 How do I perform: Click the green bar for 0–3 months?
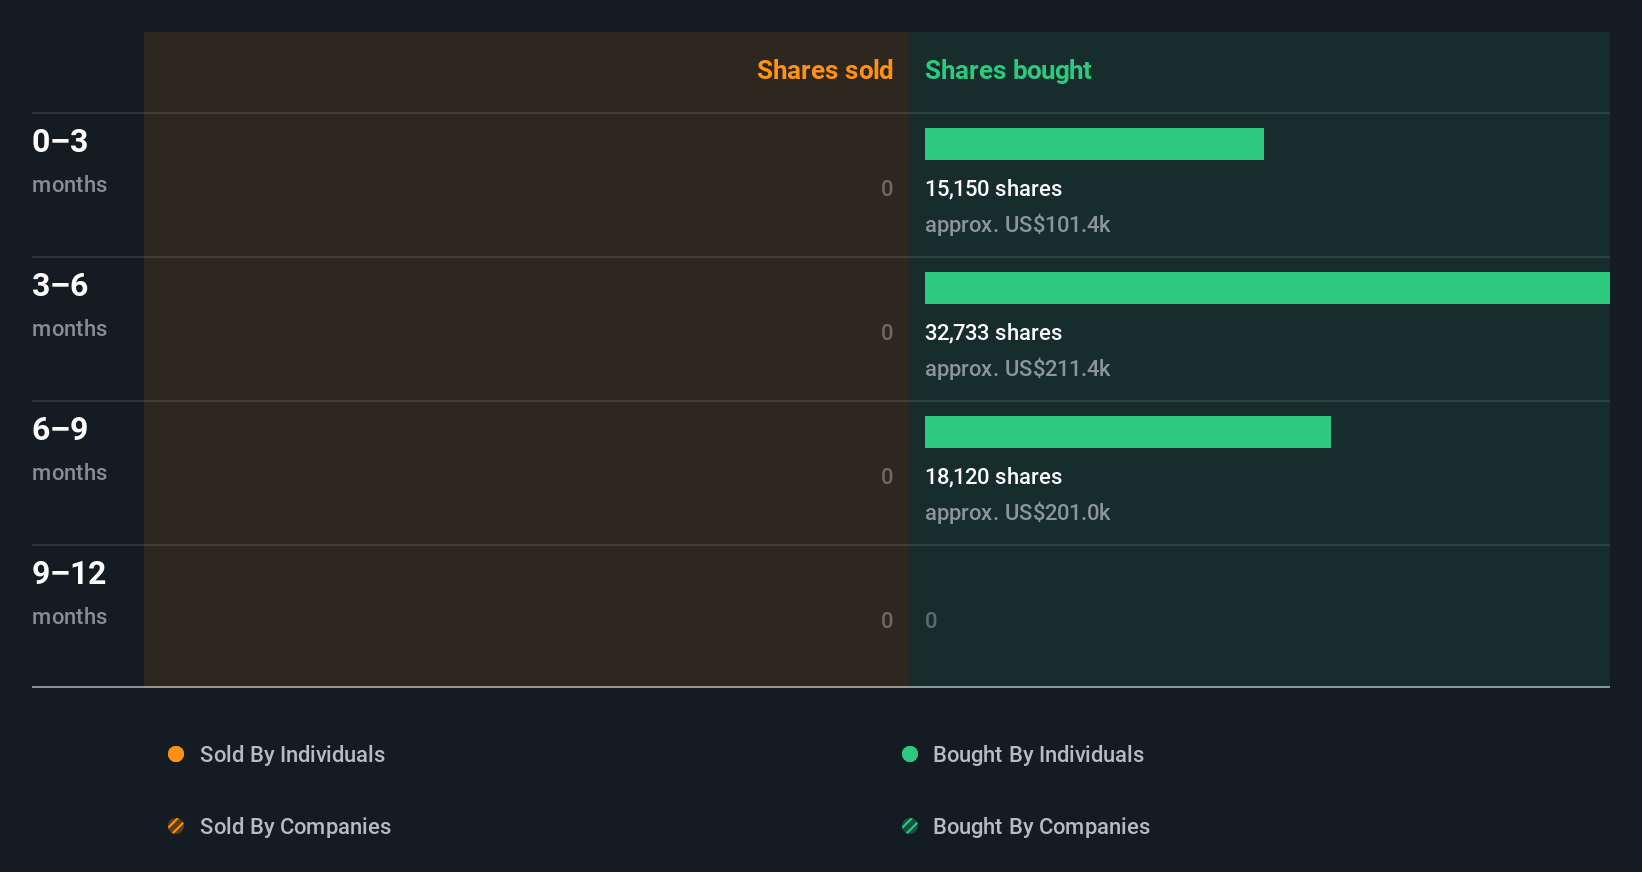click(x=1094, y=144)
